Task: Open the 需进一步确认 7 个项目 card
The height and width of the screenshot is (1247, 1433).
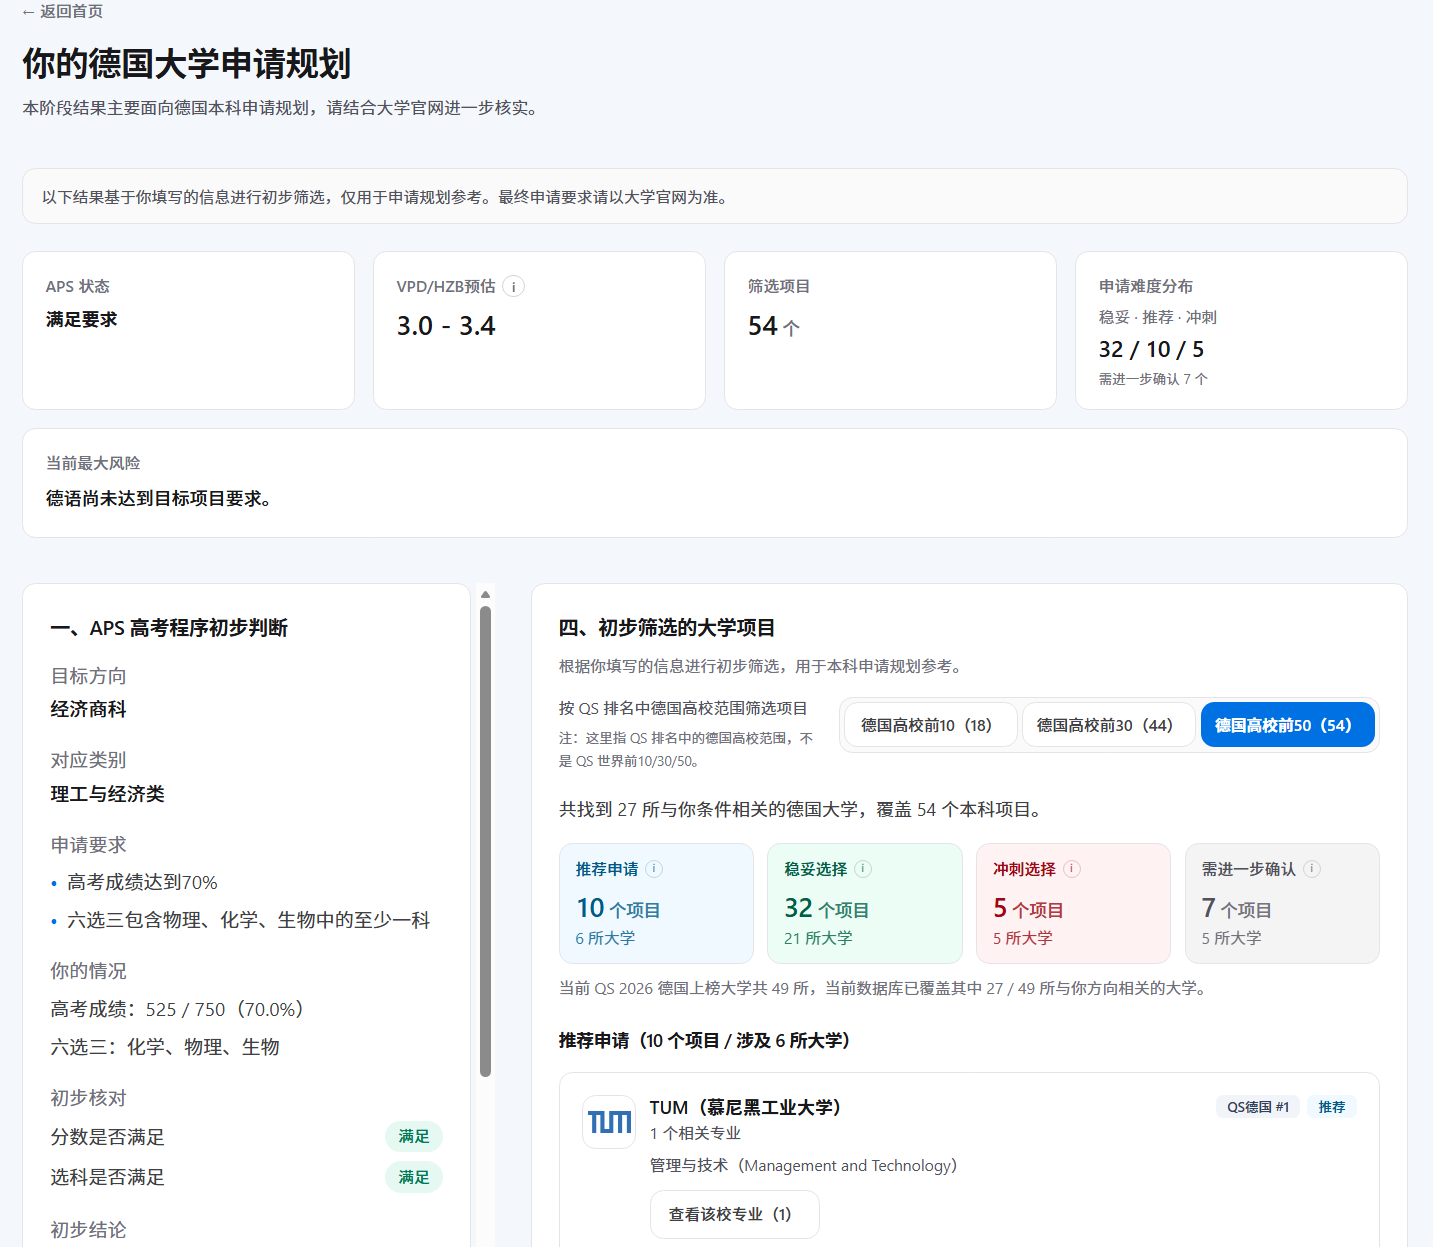Action: tap(1282, 903)
